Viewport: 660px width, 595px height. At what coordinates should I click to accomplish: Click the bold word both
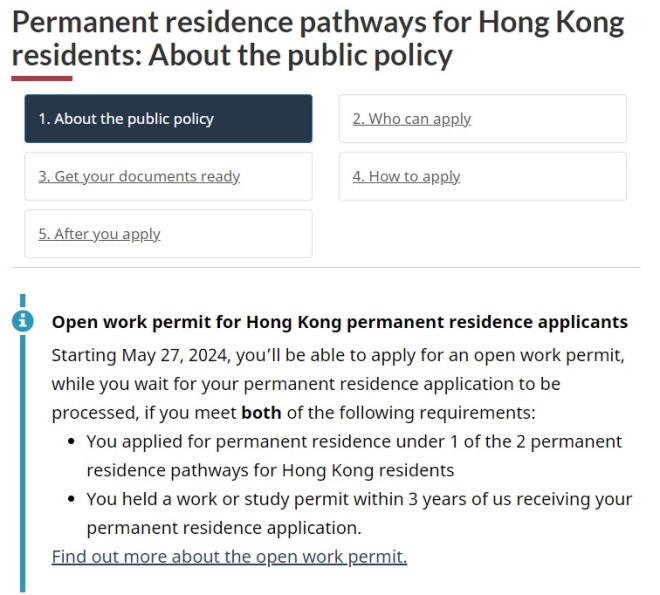point(261,413)
